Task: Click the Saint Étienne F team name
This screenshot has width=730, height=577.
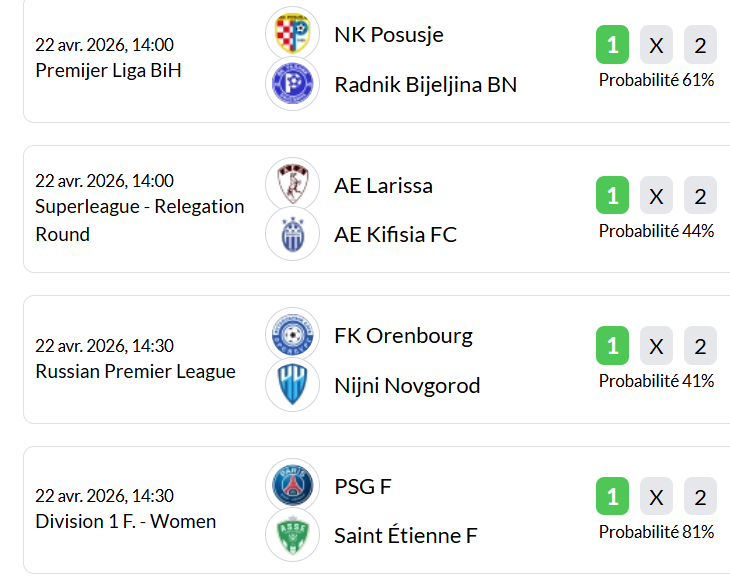Action: [405, 536]
